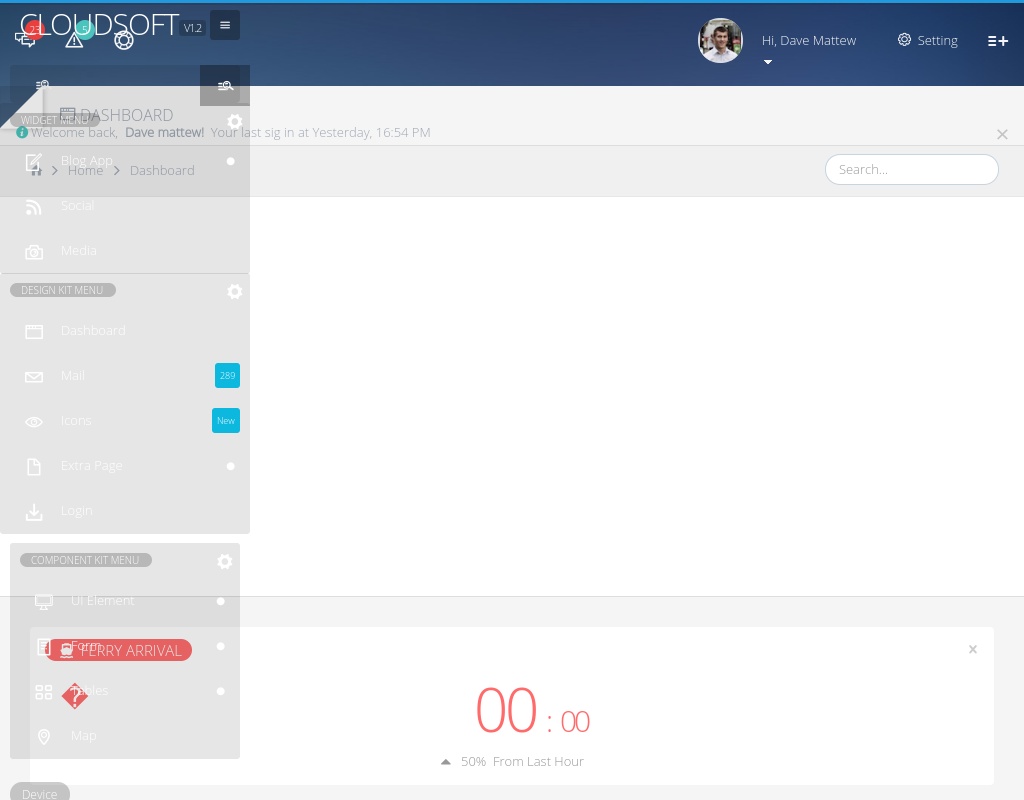Click the hamburger menu button beside V1.2
The width and height of the screenshot is (1024, 800).
[x=225, y=25]
